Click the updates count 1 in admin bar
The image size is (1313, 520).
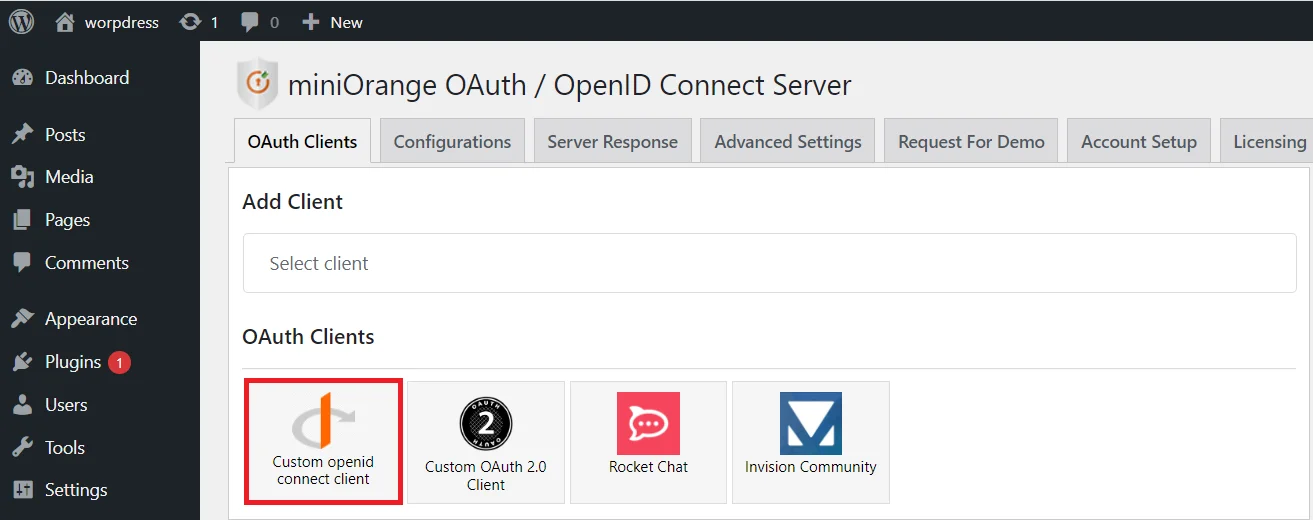[214, 22]
